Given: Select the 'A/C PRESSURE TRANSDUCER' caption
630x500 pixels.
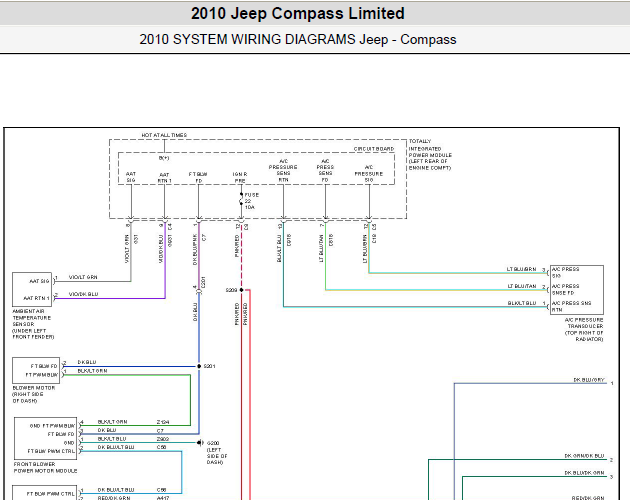Looking at the screenshot, I should 584,329.
